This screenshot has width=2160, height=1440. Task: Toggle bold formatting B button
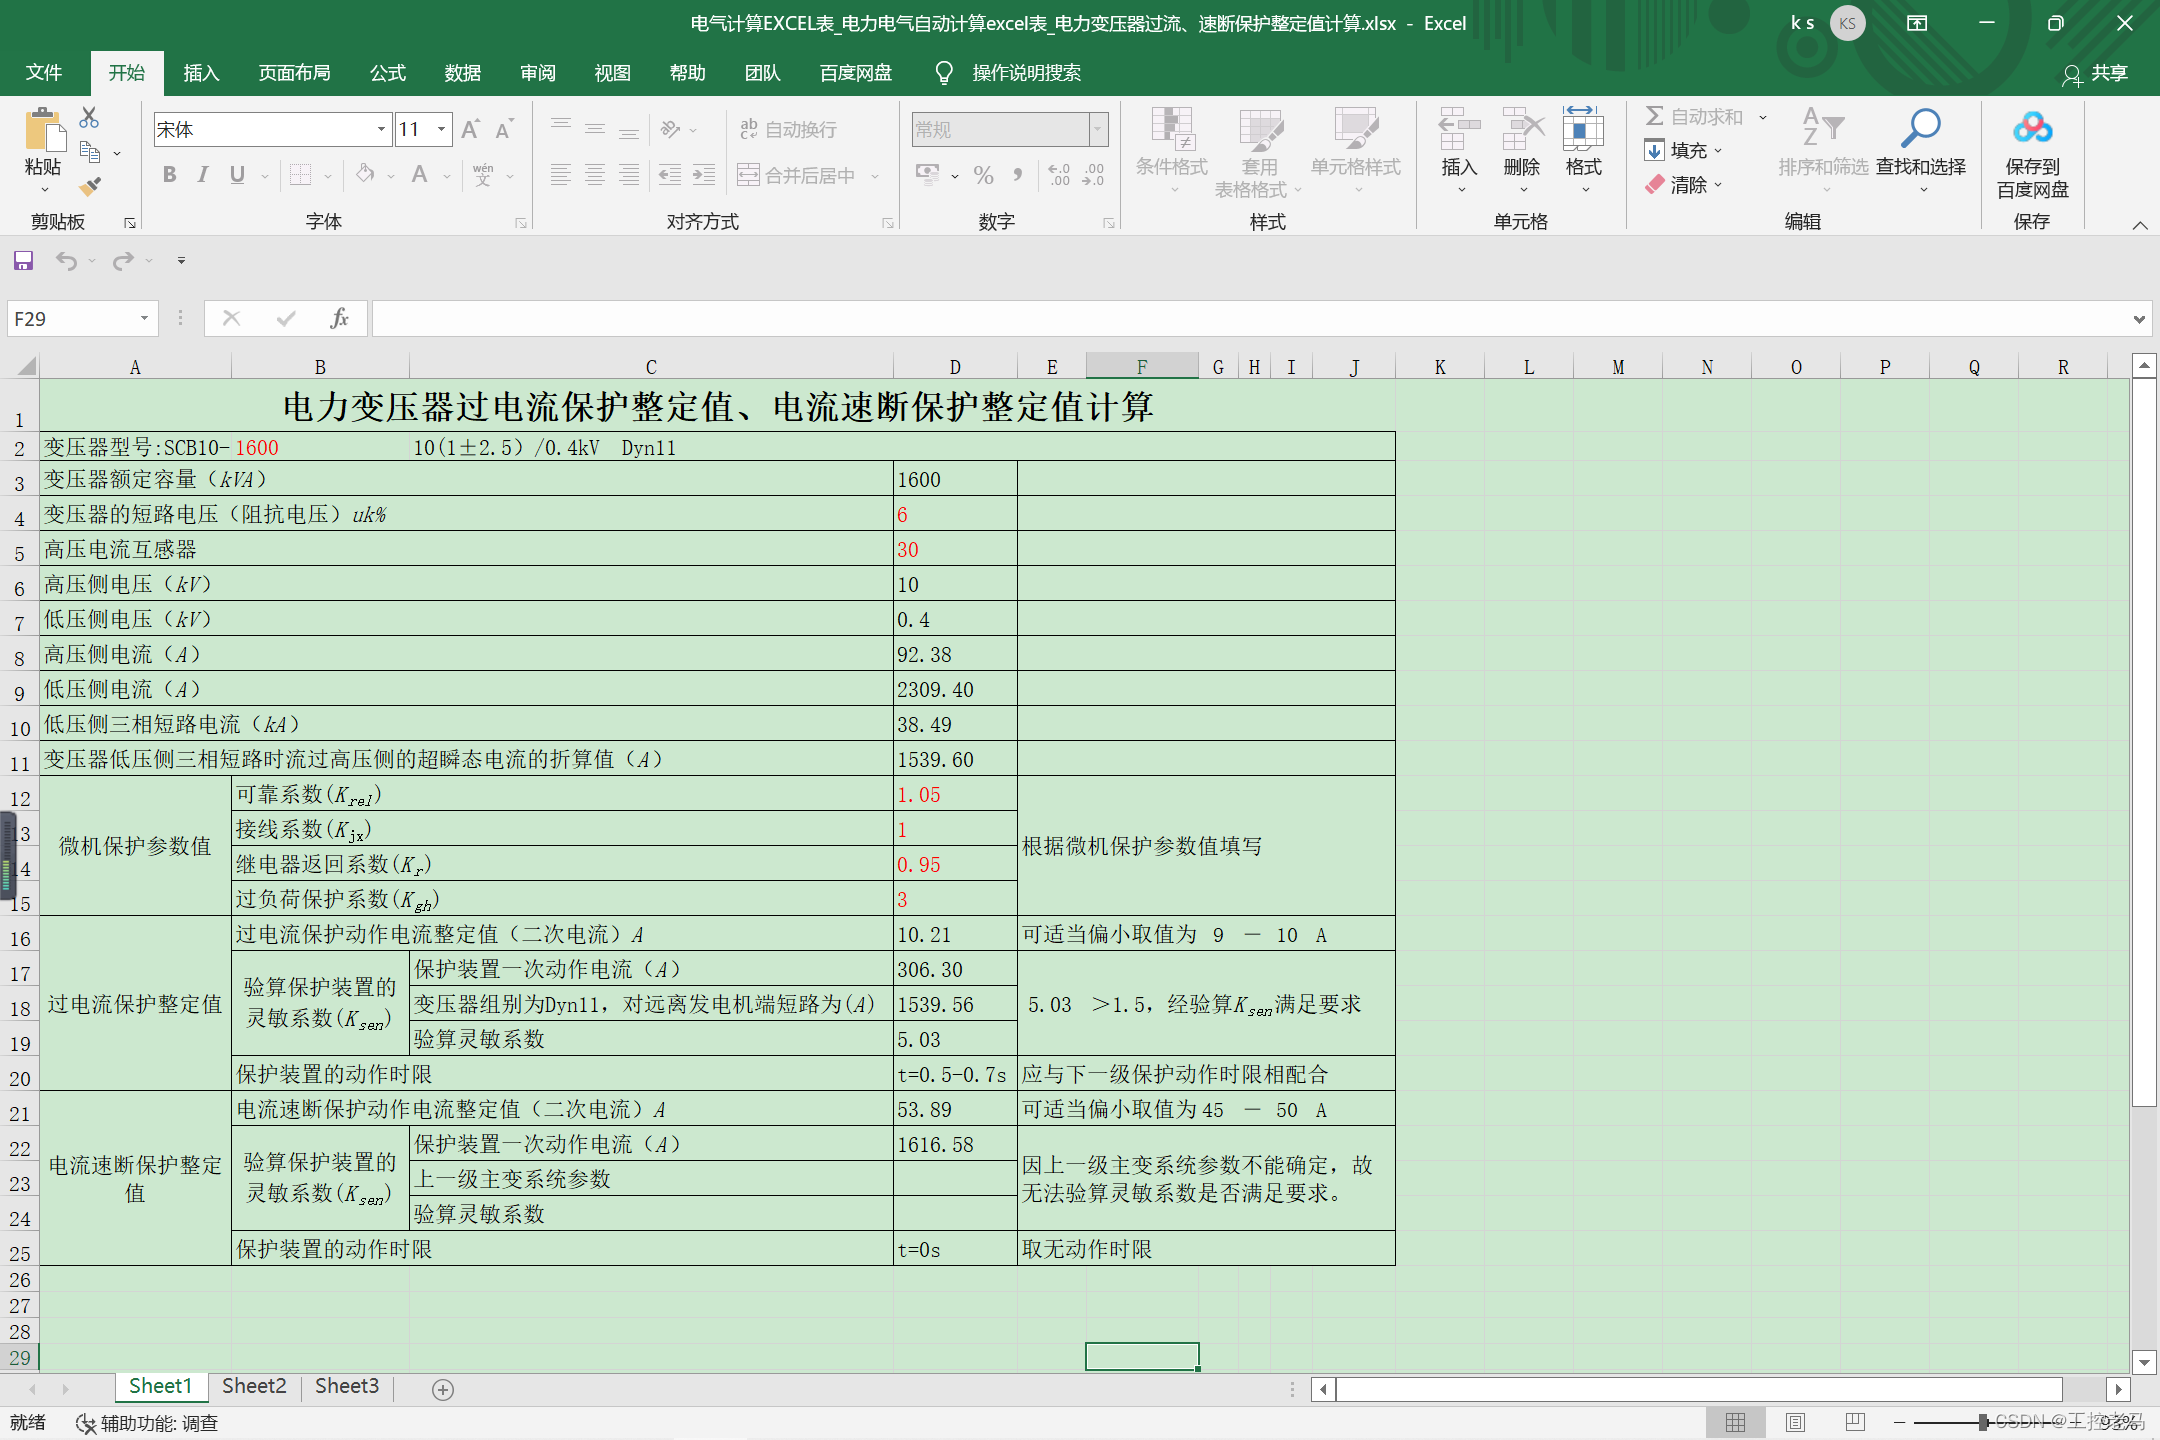(170, 175)
